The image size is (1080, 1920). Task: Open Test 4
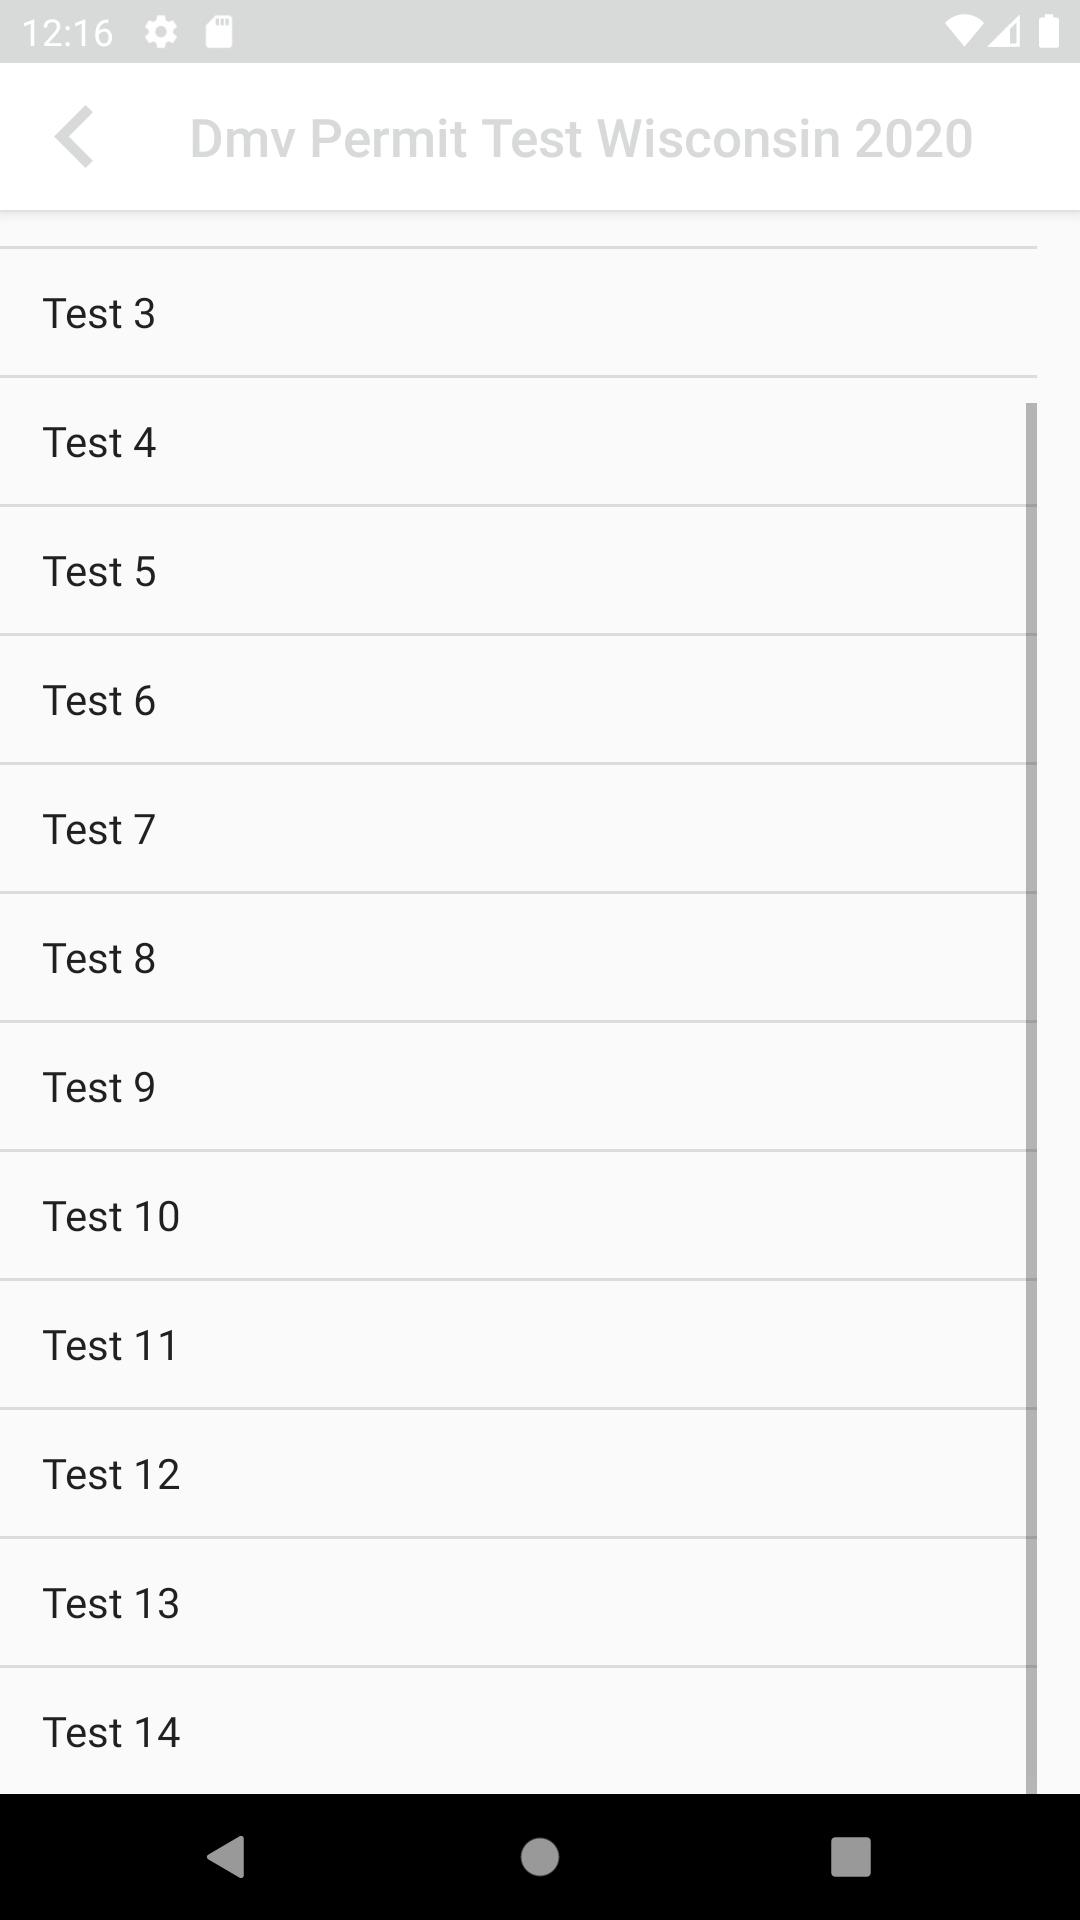(518, 442)
